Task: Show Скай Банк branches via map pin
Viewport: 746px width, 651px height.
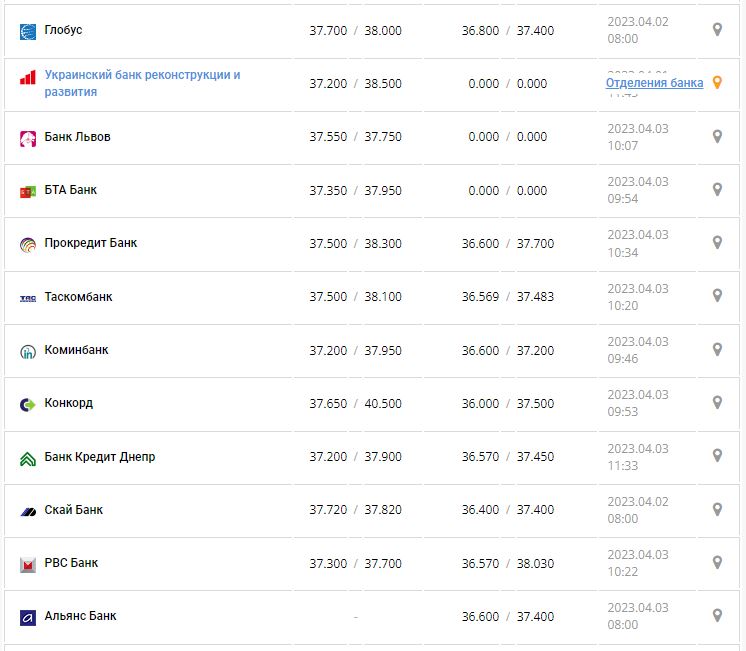Action: (717, 509)
